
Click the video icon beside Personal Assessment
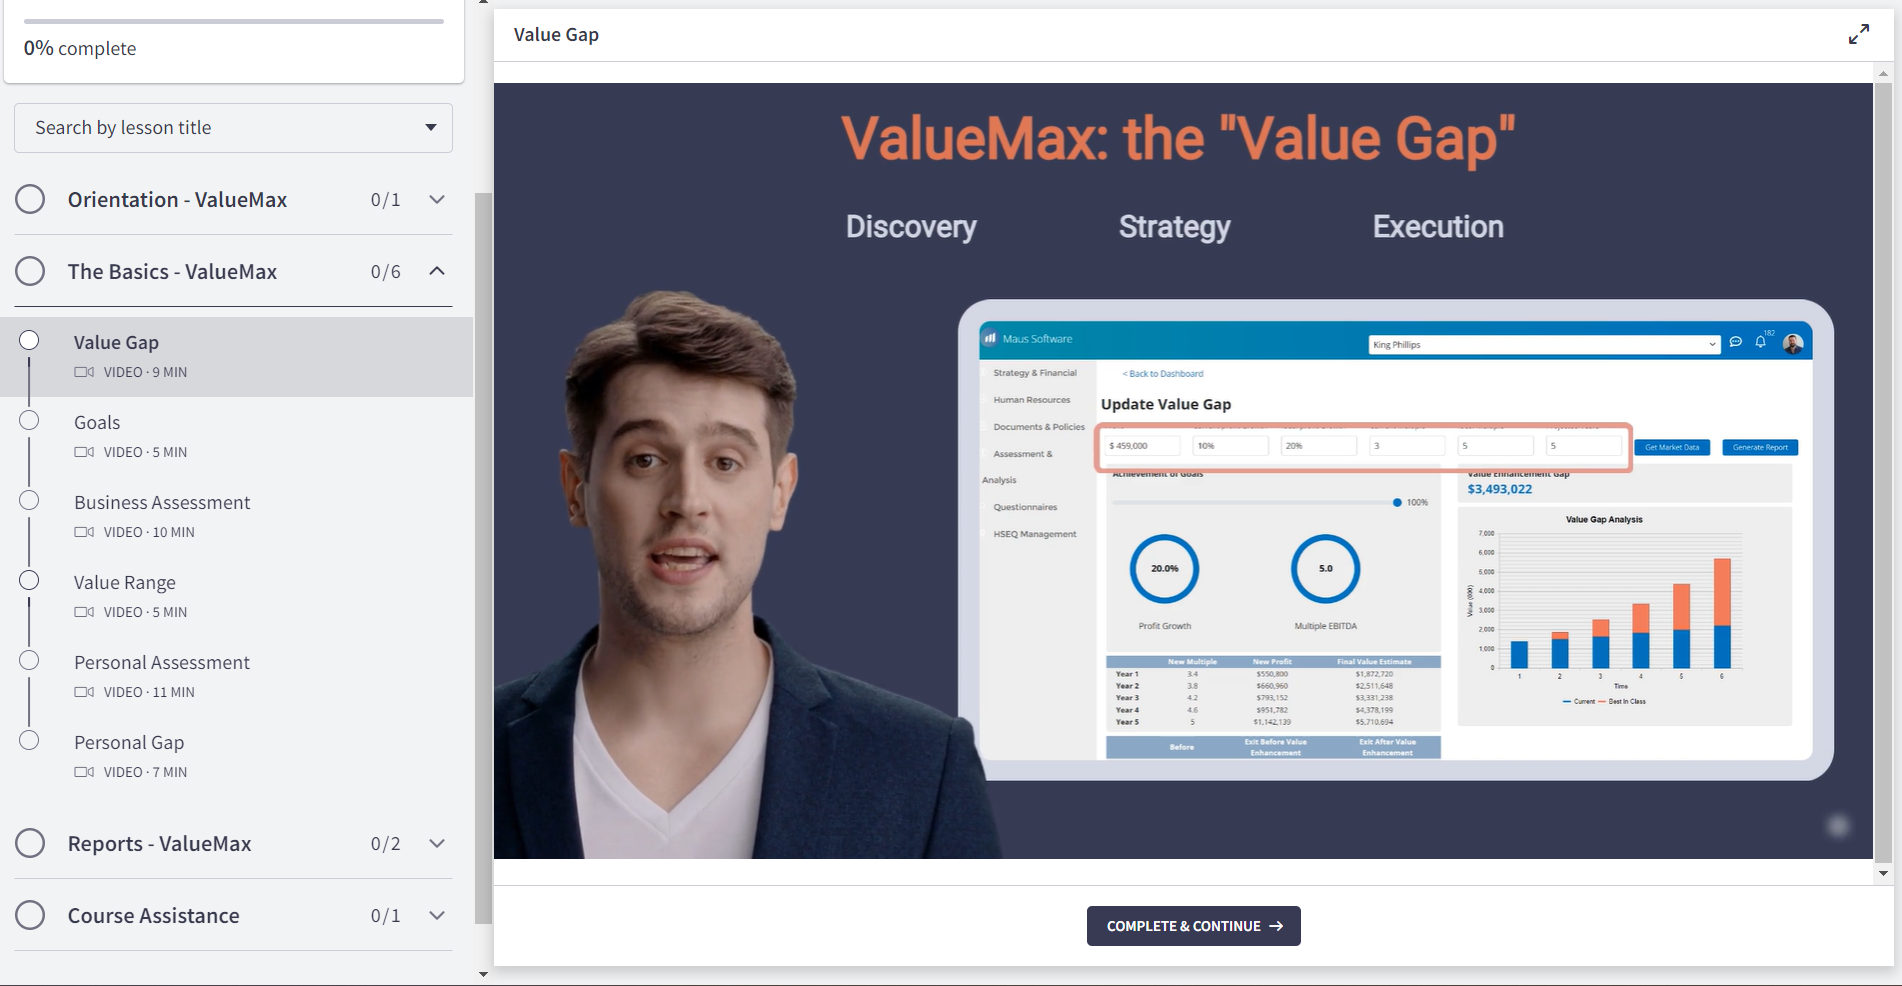coord(84,692)
